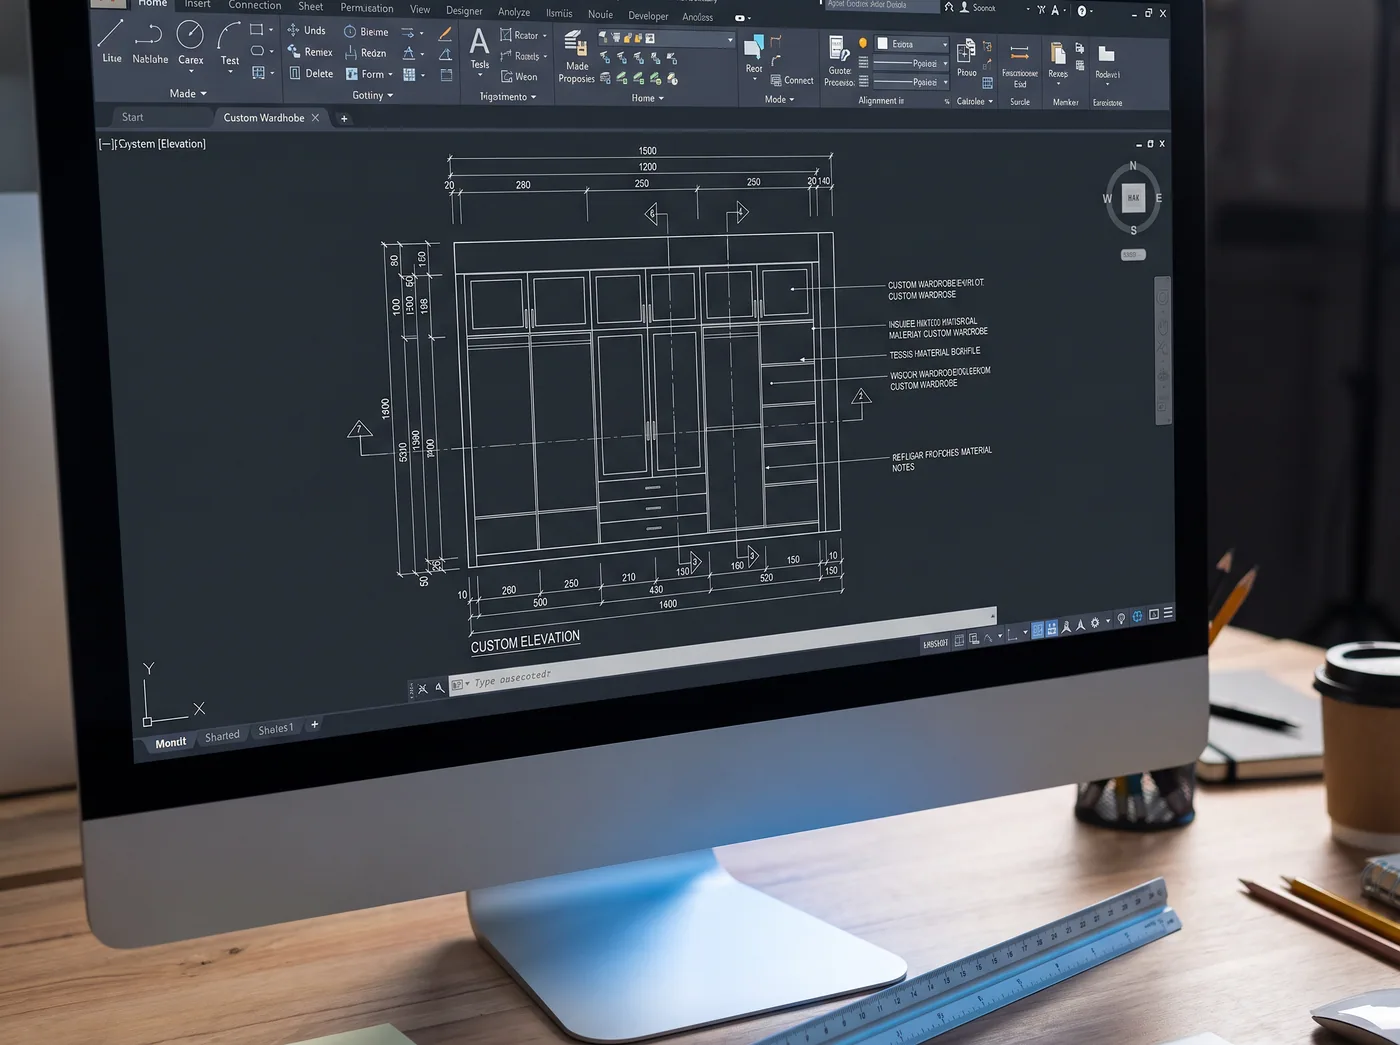Viewport: 1400px width, 1045px height.
Task: Switch to the Sharted layout tab
Action: [222, 736]
